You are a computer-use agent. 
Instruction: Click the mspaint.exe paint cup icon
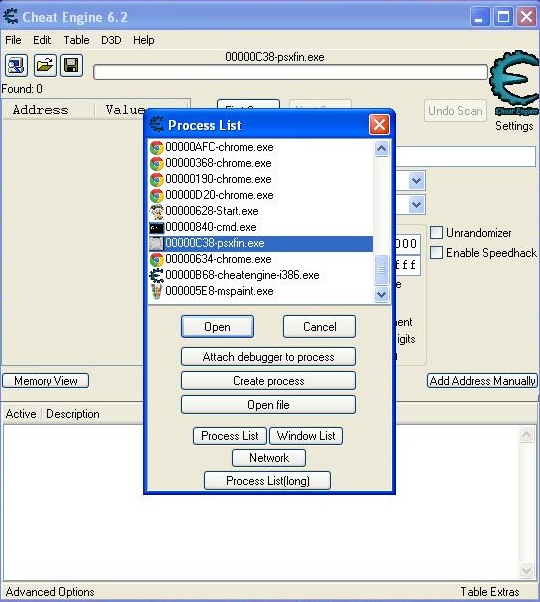coord(156,291)
